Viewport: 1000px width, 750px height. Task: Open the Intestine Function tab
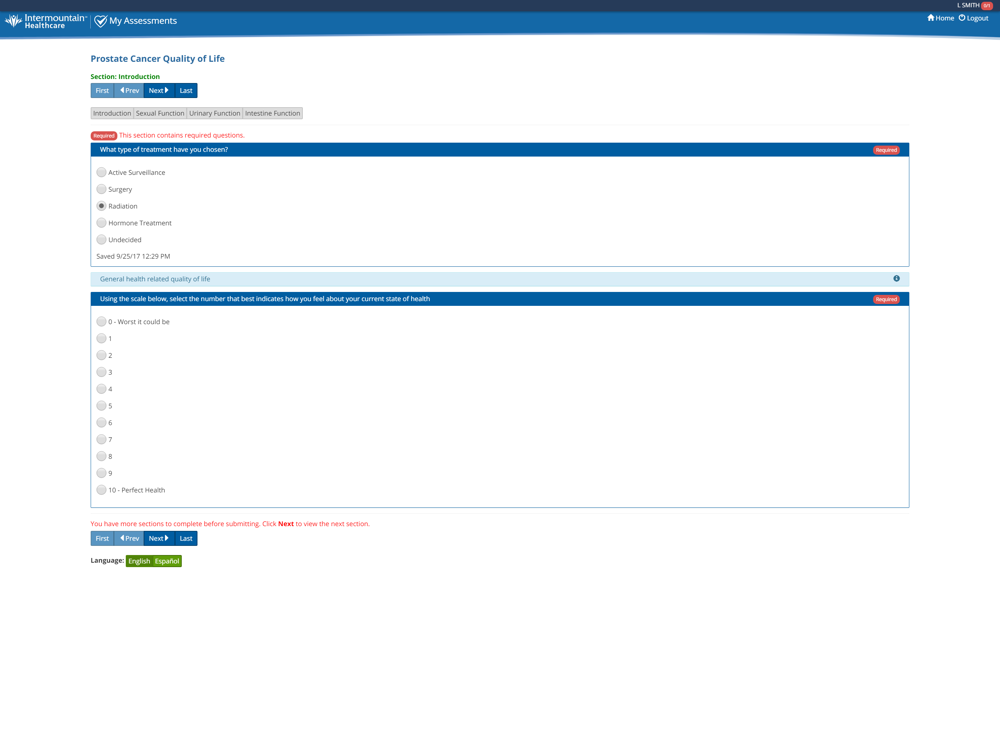point(272,114)
